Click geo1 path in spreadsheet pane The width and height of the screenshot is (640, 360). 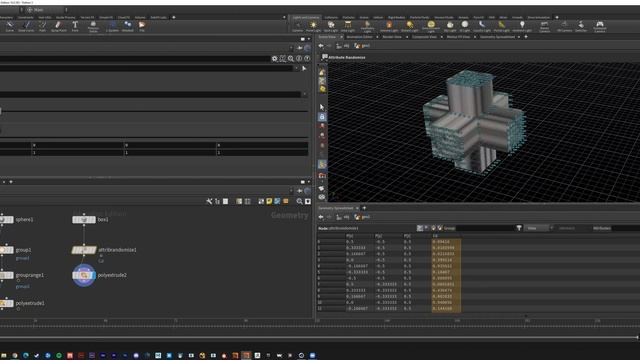[x=362, y=217]
